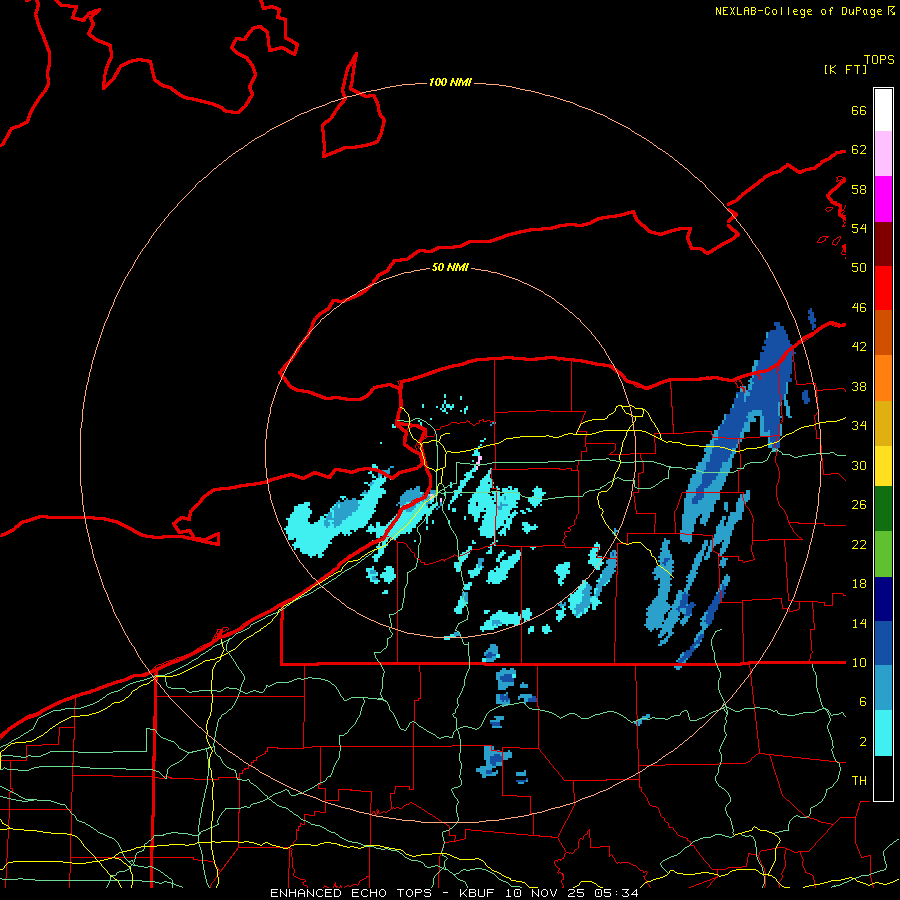Click the magenta legend swatch
Image resolution: width=900 pixels, height=900 pixels.
(x=883, y=199)
